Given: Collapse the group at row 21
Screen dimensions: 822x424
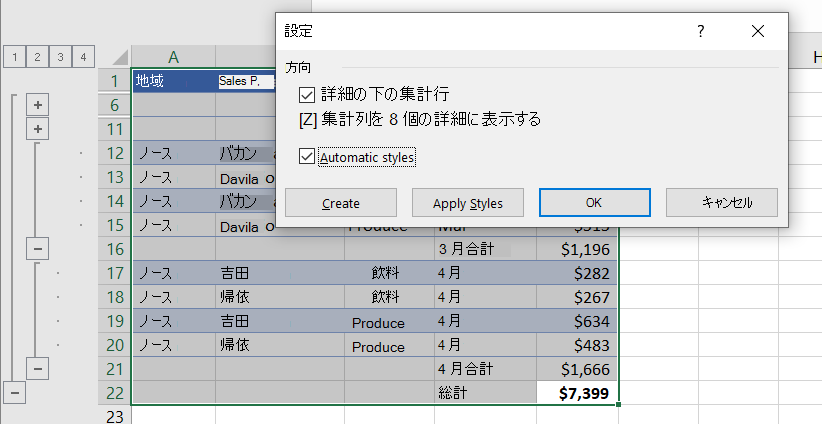Looking at the screenshot, I should point(38,368).
